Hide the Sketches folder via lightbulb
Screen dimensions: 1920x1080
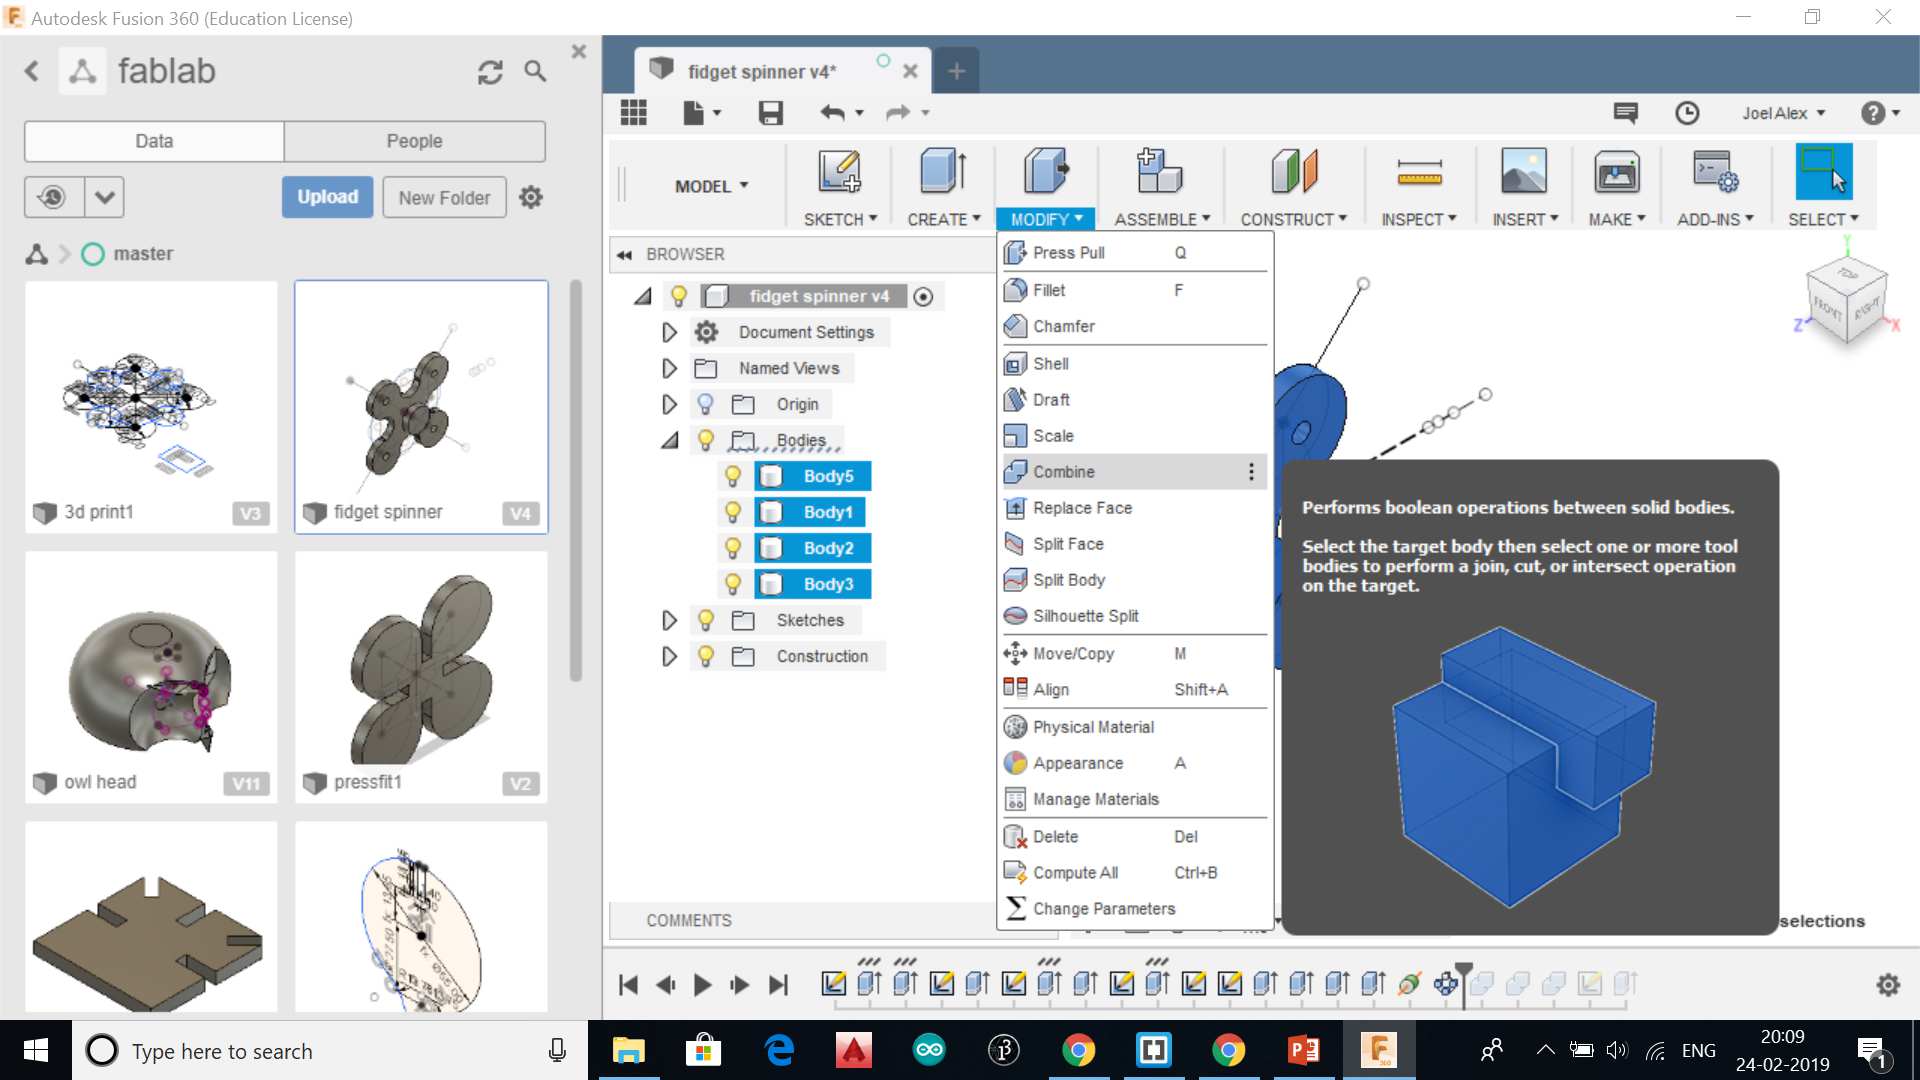tap(706, 620)
